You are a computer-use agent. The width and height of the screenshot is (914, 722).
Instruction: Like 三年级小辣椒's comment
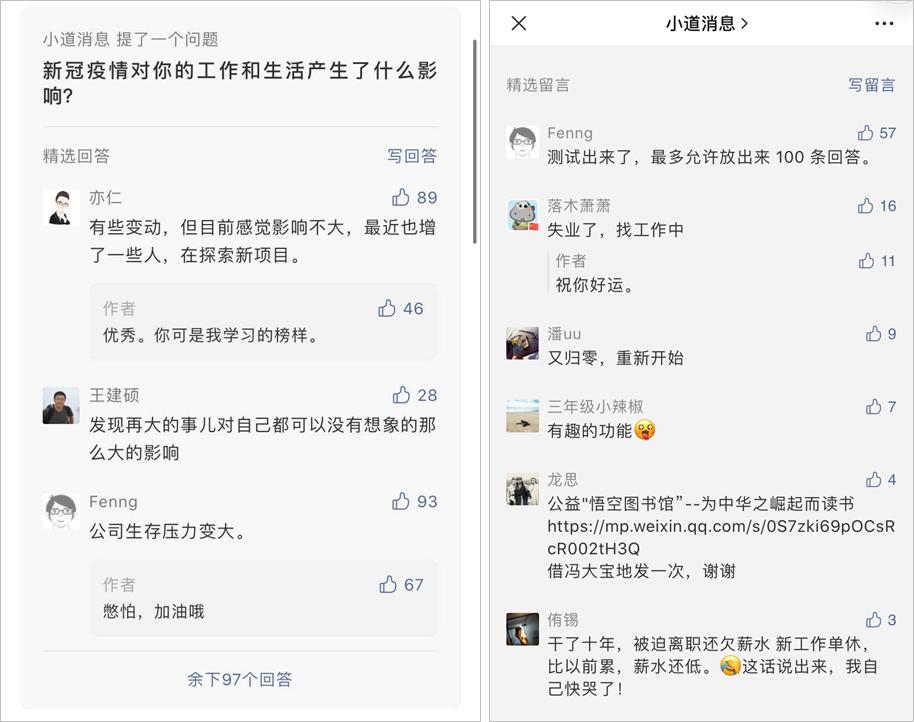[x=873, y=407]
